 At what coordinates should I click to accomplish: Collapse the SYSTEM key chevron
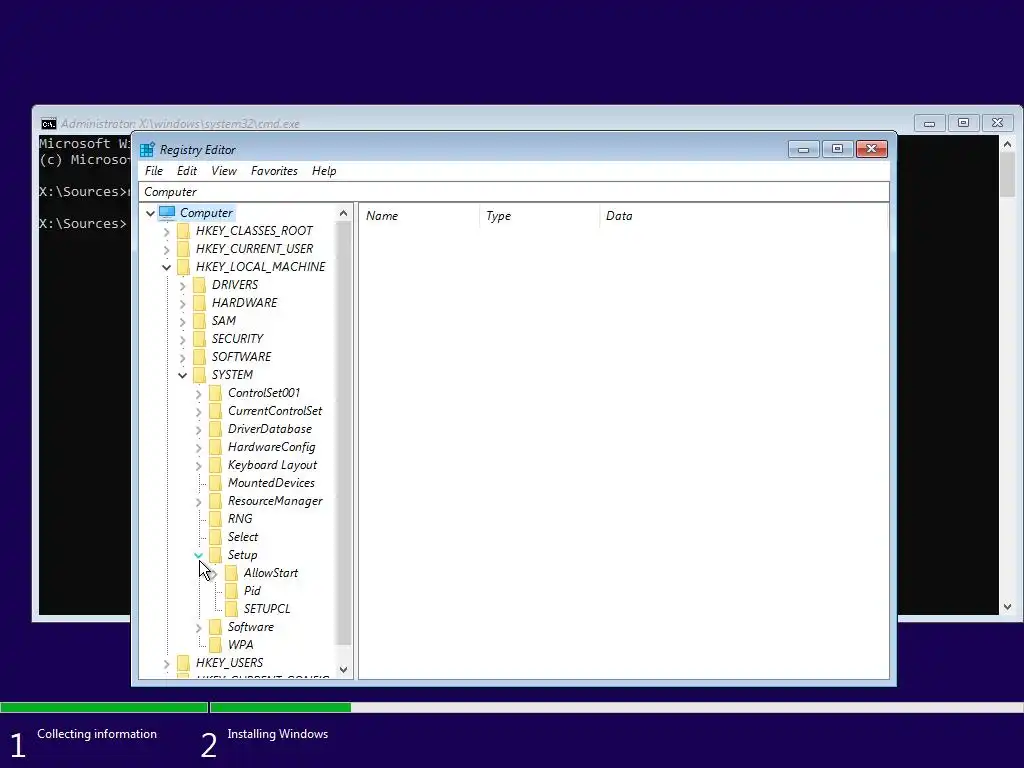coord(182,376)
